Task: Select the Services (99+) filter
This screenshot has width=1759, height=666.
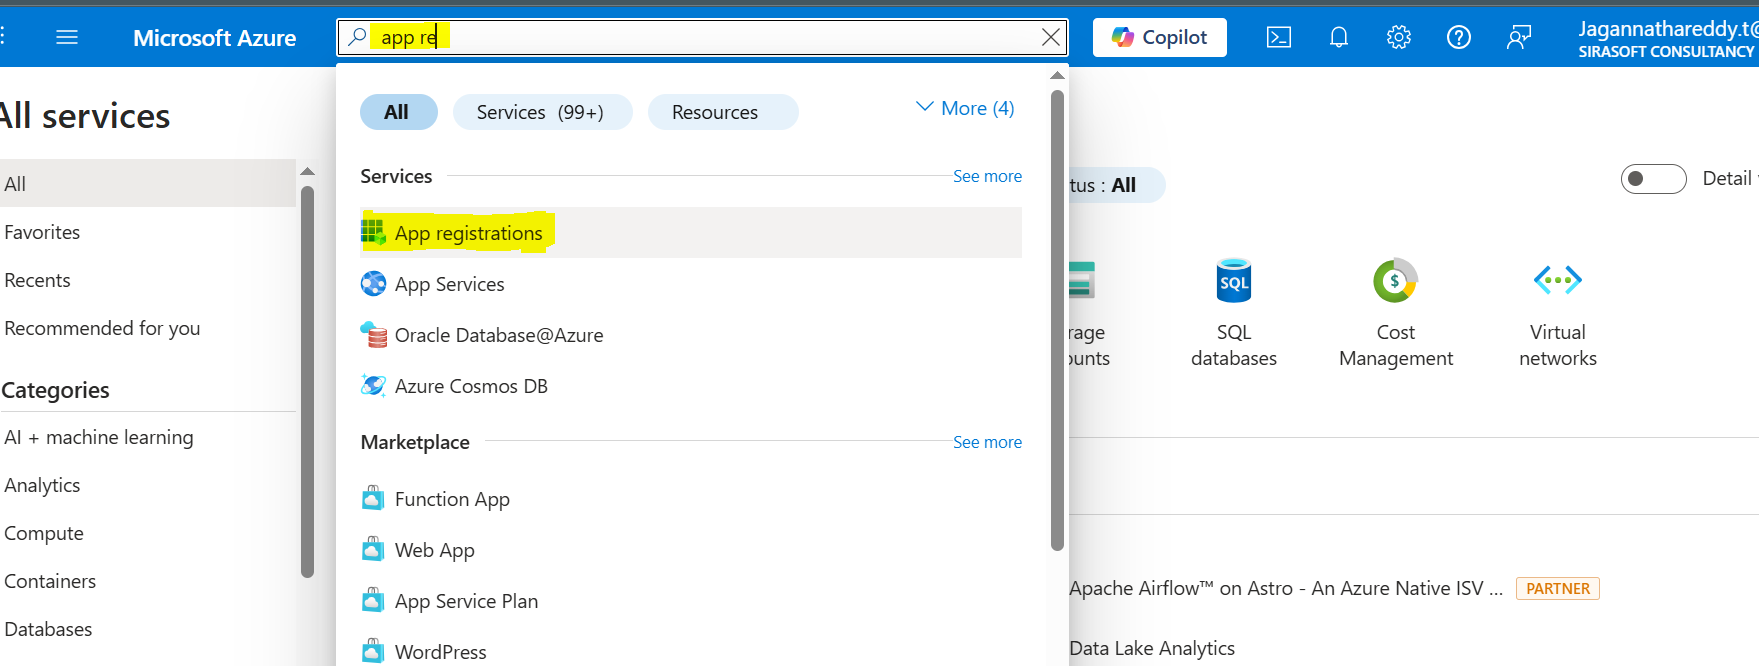Action: (x=541, y=112)
